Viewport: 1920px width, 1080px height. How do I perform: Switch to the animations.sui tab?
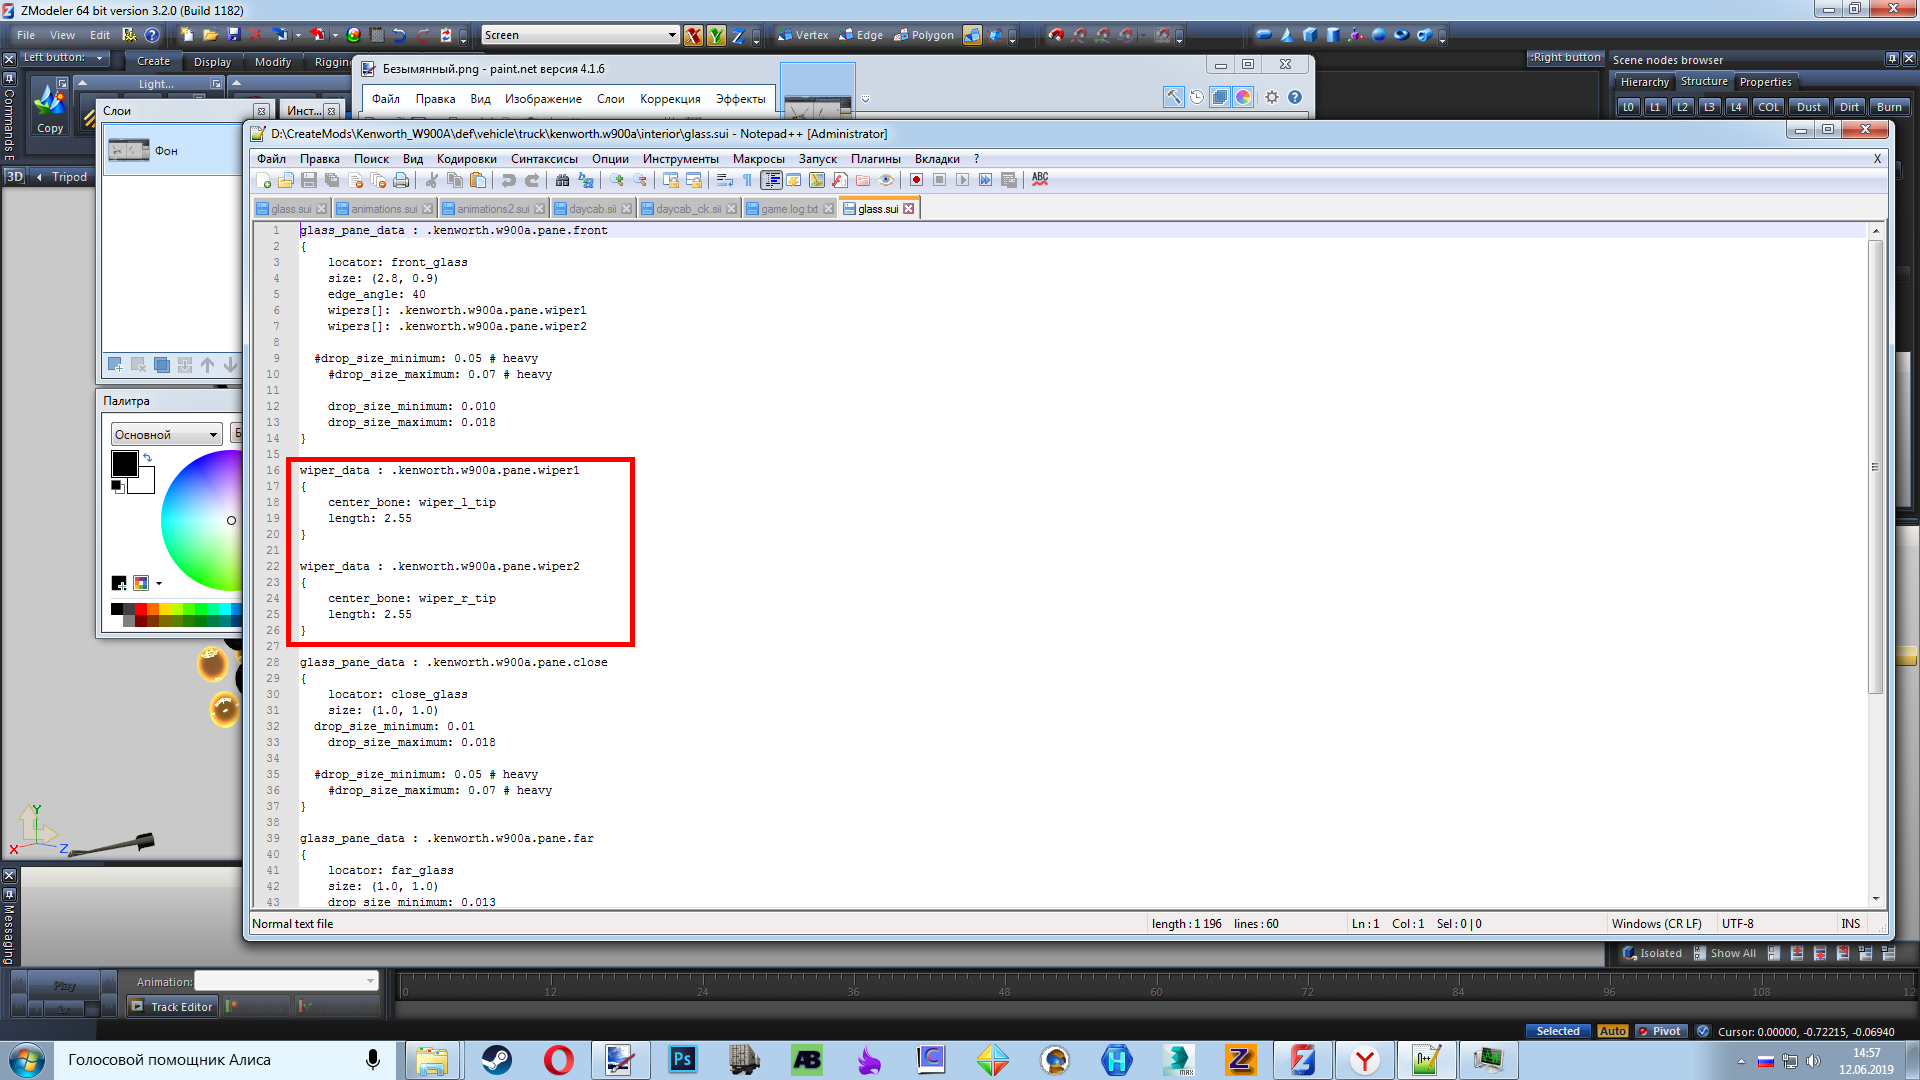(x=383, y=209)
